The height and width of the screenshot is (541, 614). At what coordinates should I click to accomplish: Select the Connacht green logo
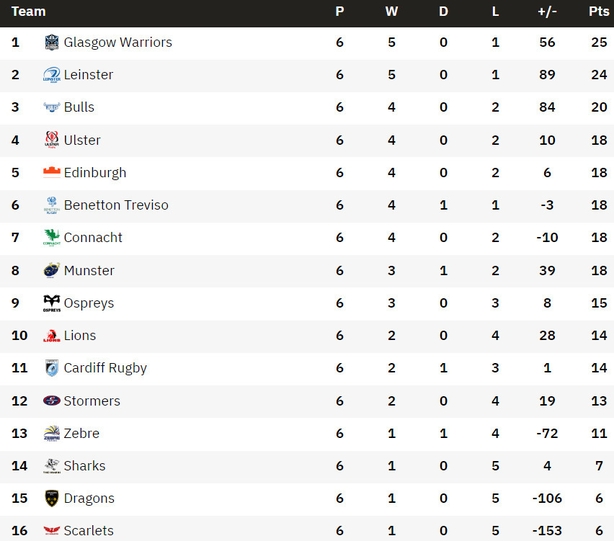pyautogui.click(x=52, y=237)
